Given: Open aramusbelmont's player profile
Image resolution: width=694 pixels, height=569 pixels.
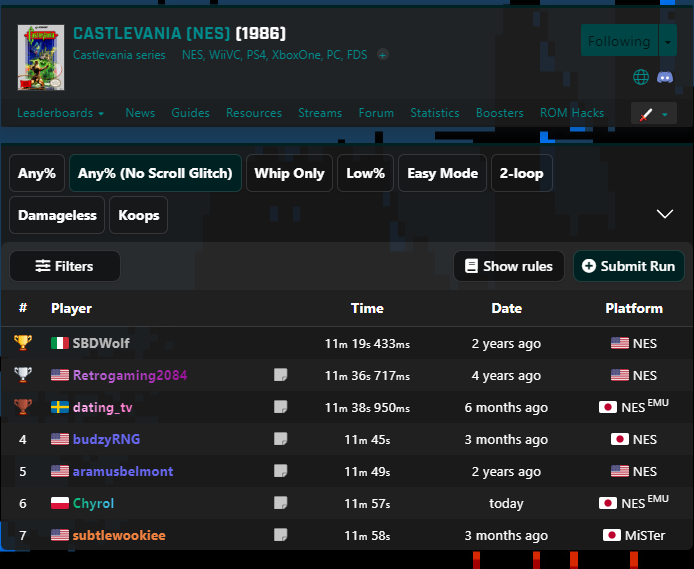Looking at the screenshot, I should coord(123,471).
